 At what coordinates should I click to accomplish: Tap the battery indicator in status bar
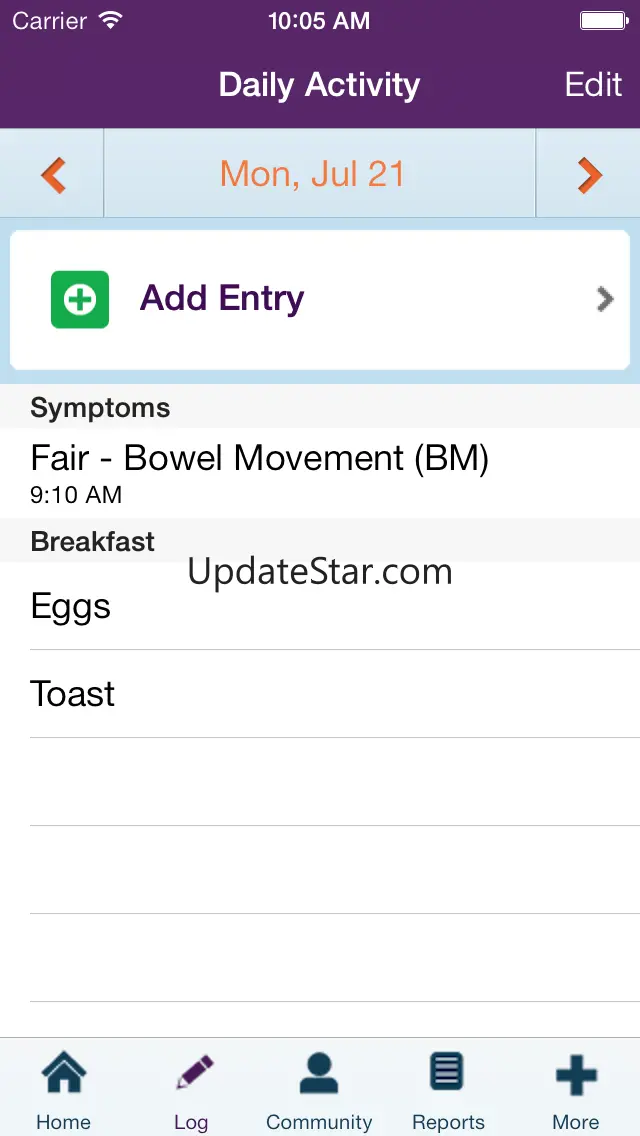(x=603, y=20)
